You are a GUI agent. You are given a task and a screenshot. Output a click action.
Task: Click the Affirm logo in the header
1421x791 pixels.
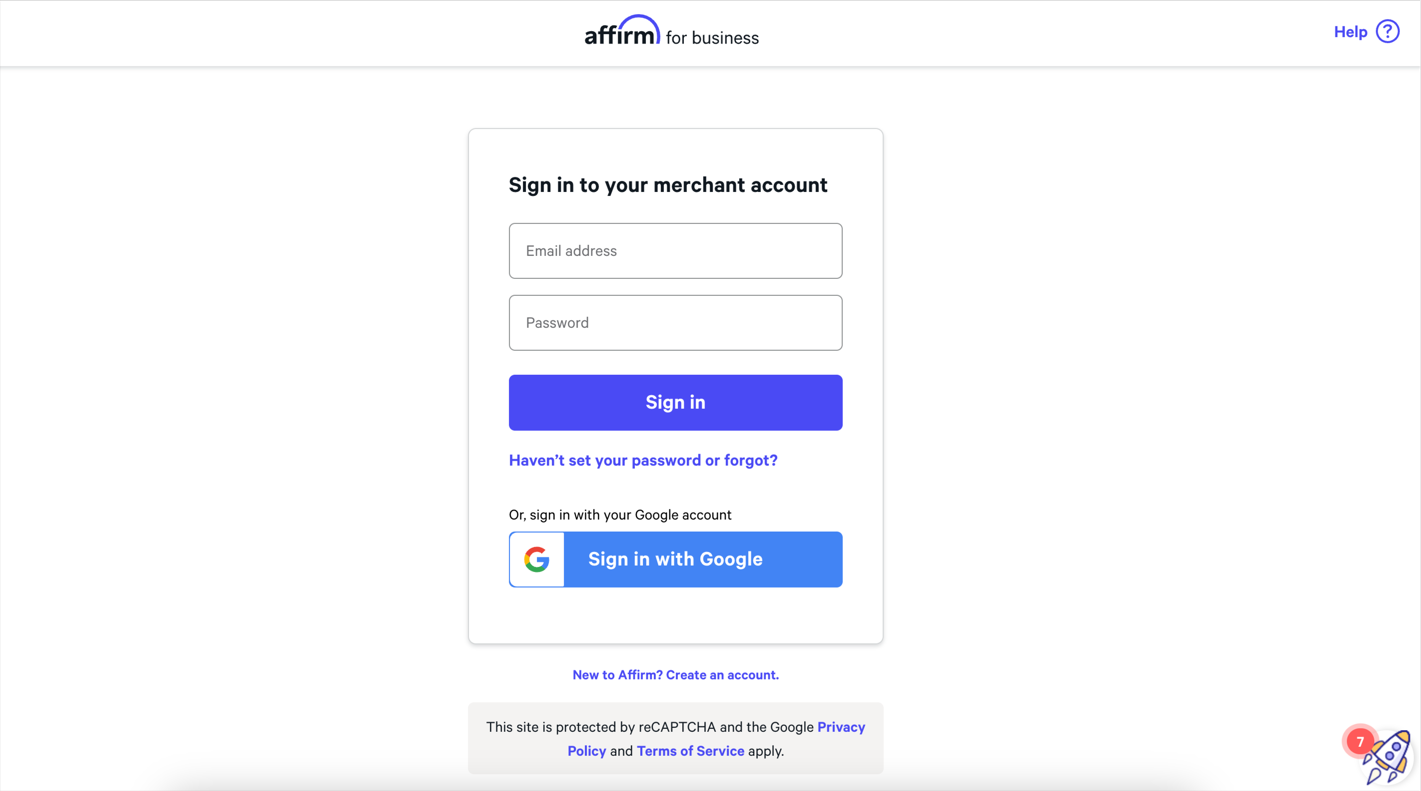click(622, 31)
